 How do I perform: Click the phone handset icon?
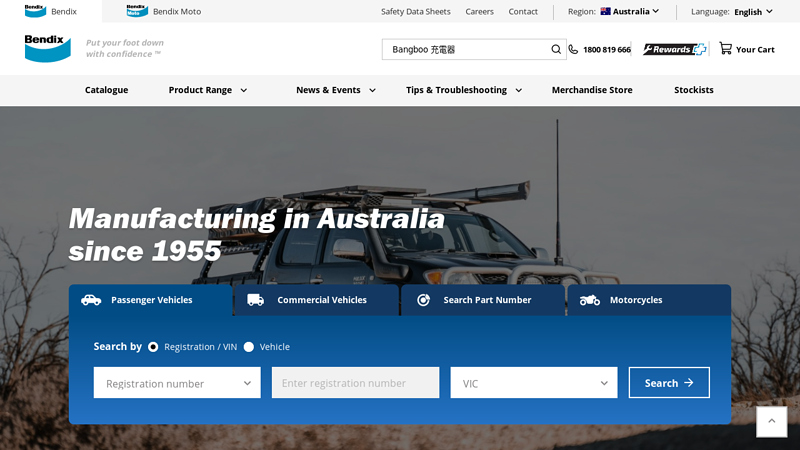pyautogui.click(x=573, y=49)
